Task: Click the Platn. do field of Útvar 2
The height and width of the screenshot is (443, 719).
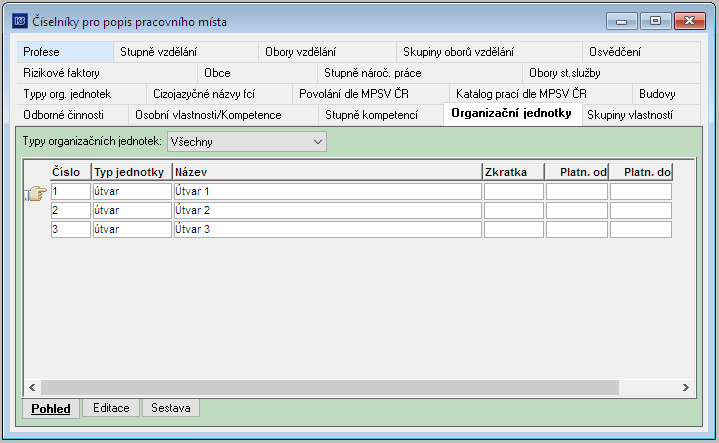Action: [x=641, y=210]
